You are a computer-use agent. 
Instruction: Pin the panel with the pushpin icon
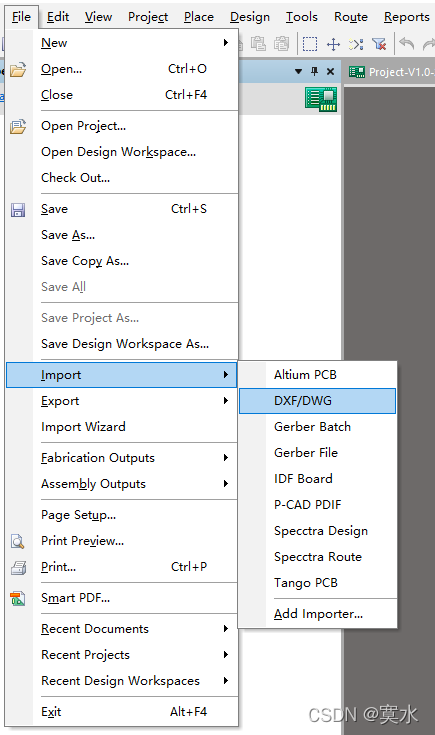(315, 71)
